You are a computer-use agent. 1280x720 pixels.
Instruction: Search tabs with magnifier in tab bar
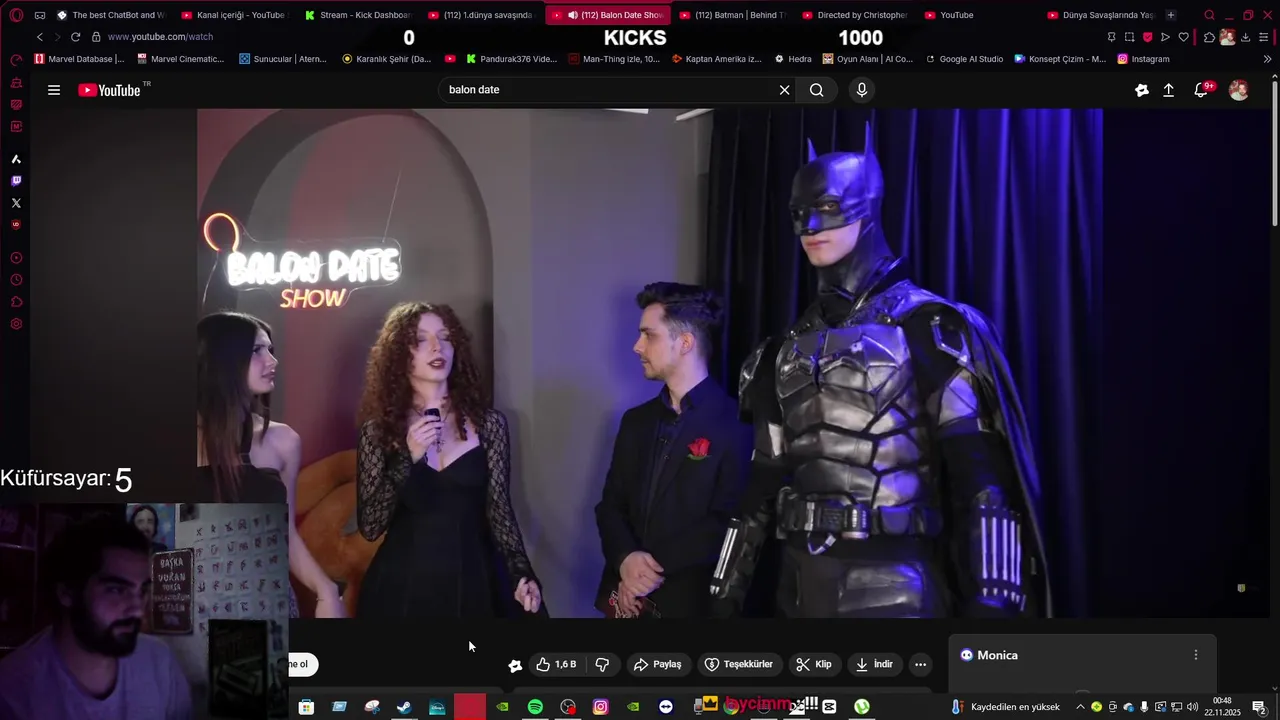1209,15
